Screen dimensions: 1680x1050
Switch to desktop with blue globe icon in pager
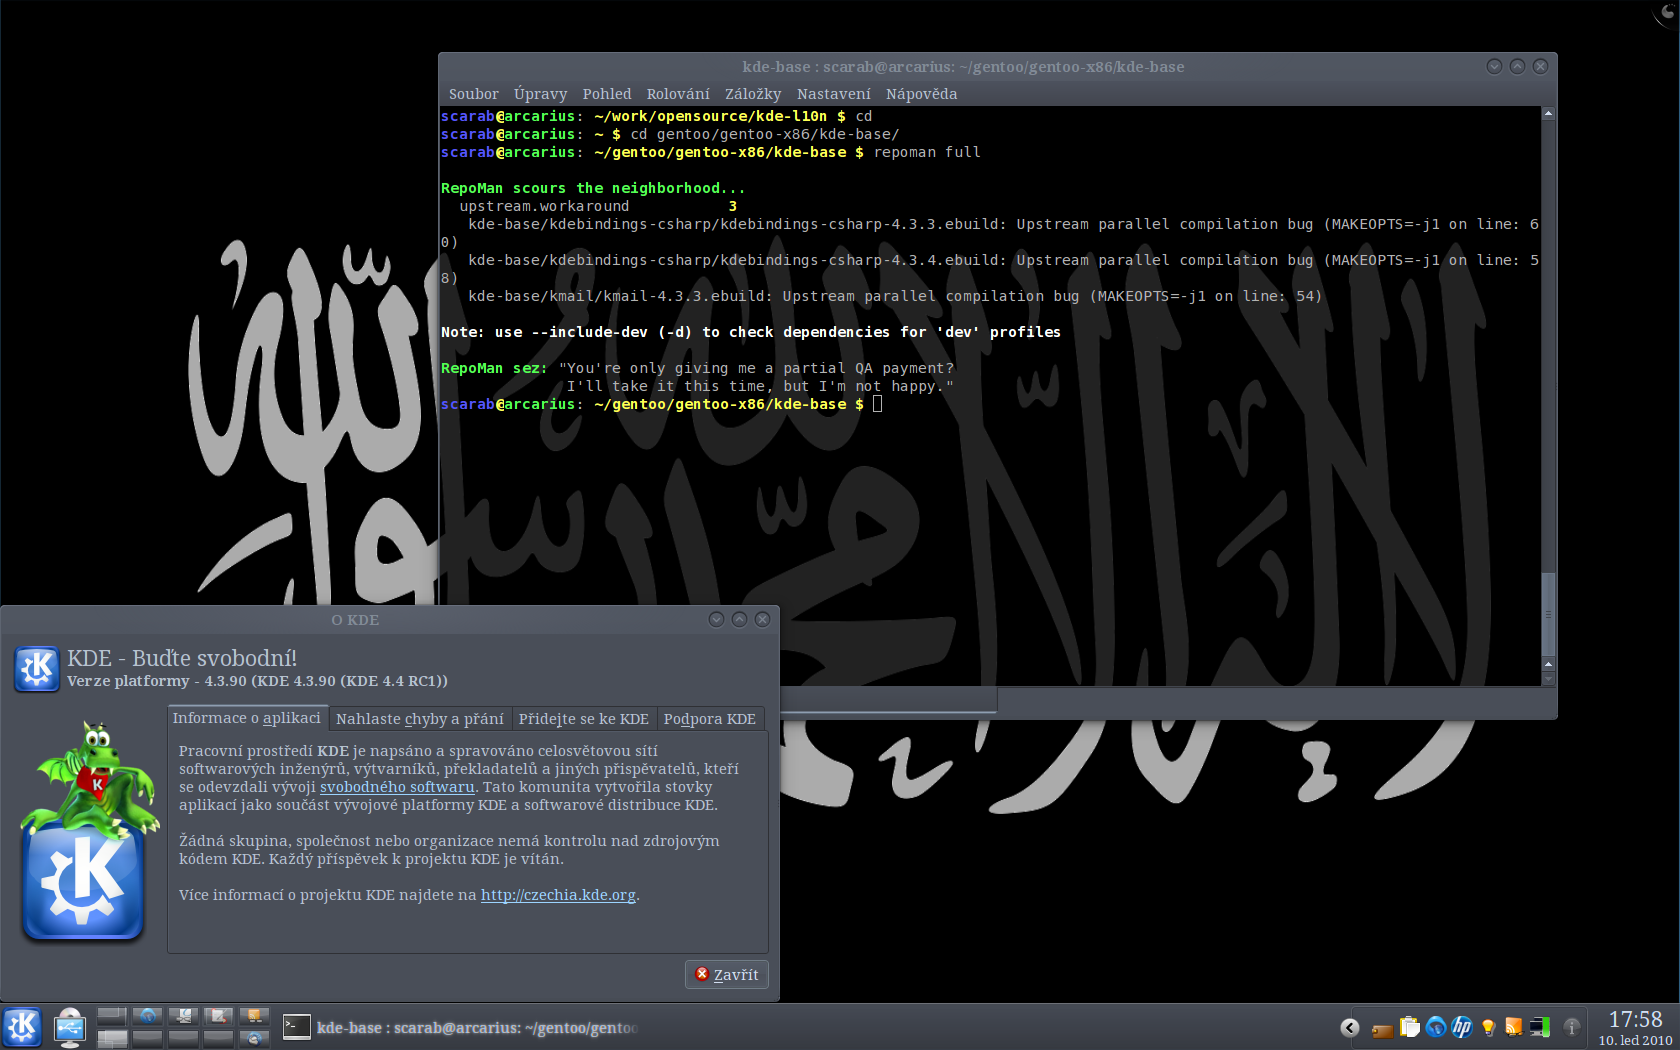click(148, 1016)
